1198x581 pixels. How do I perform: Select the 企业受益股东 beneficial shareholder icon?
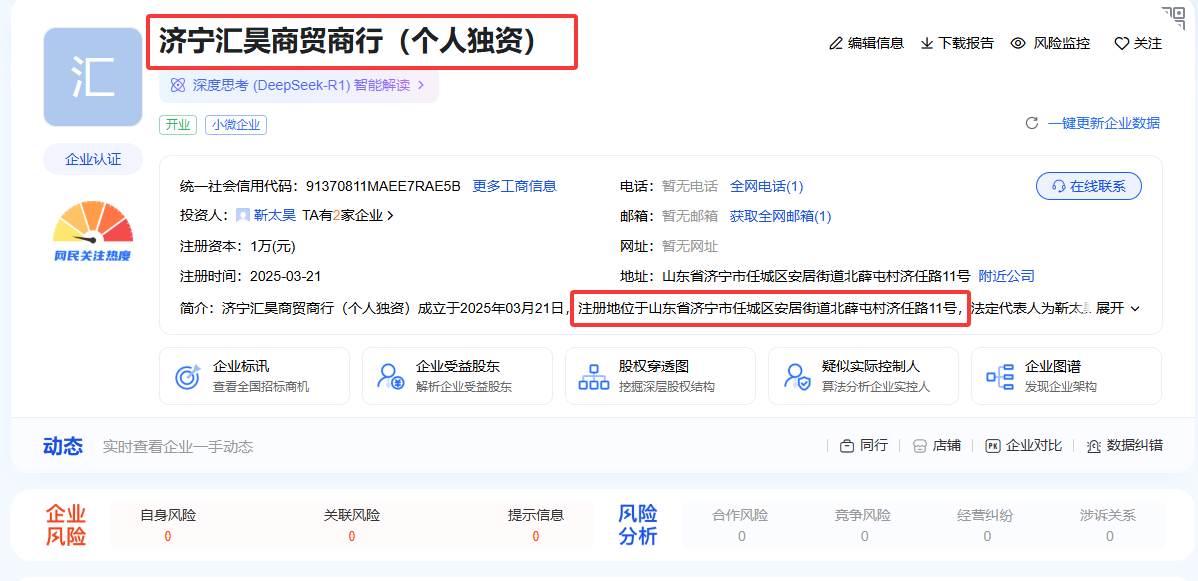click(390, 375)
